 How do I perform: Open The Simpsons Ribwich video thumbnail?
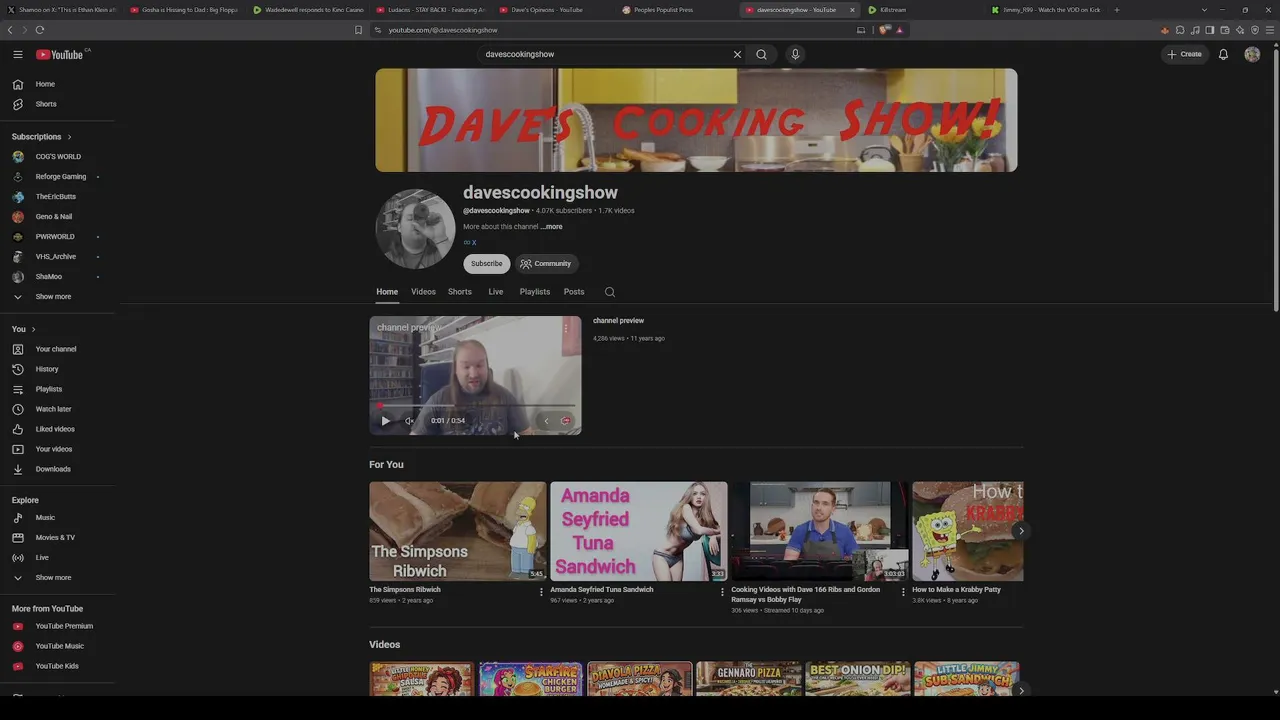(x=458, y=531)
